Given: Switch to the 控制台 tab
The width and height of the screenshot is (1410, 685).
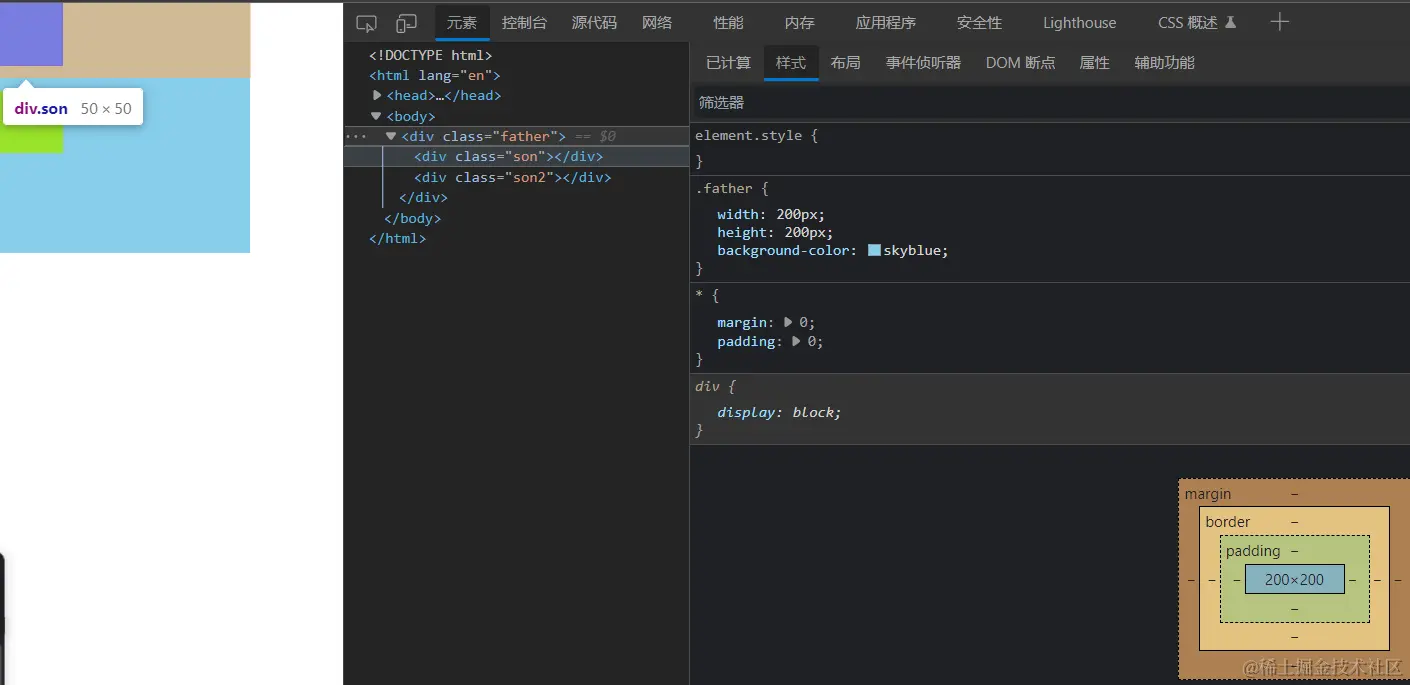Looking at the screenshot, I should click(525, 23).
